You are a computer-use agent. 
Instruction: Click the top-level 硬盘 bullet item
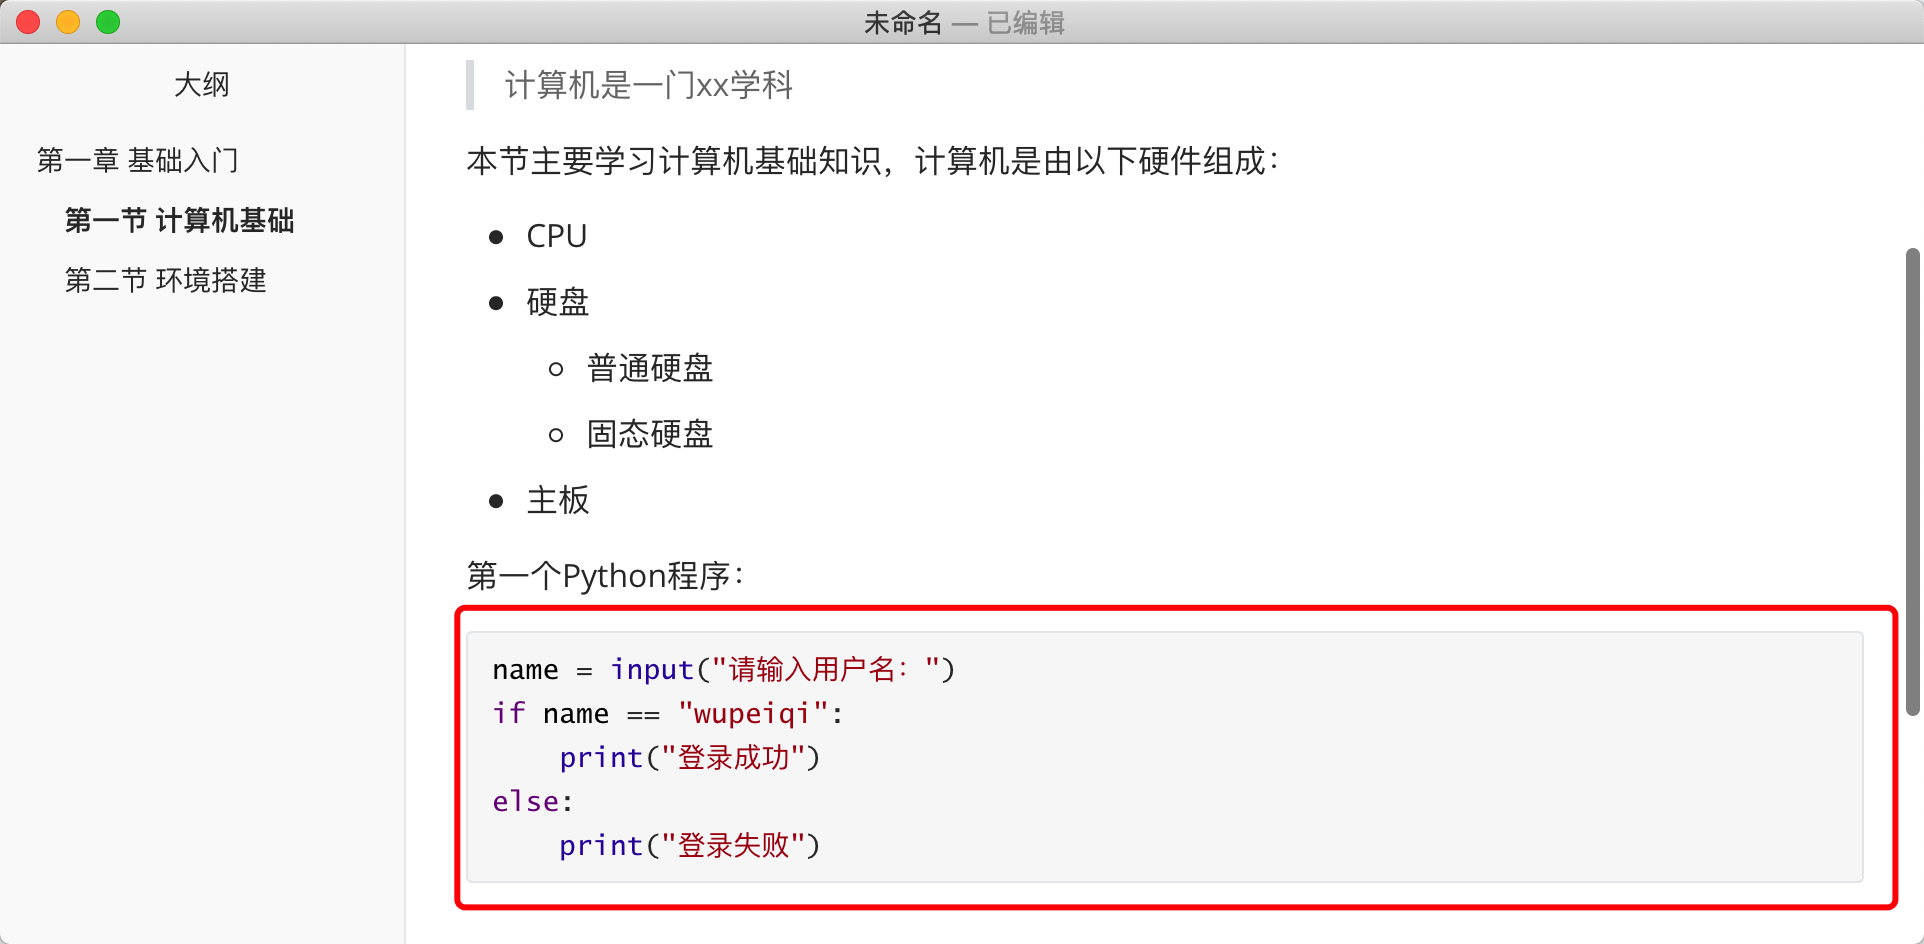point(558,302)
